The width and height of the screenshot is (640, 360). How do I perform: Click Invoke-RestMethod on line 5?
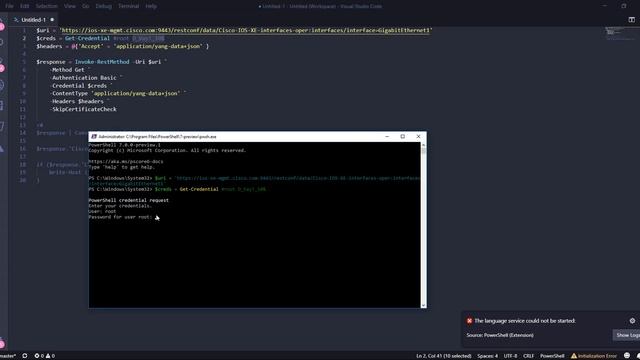point(102,62)
